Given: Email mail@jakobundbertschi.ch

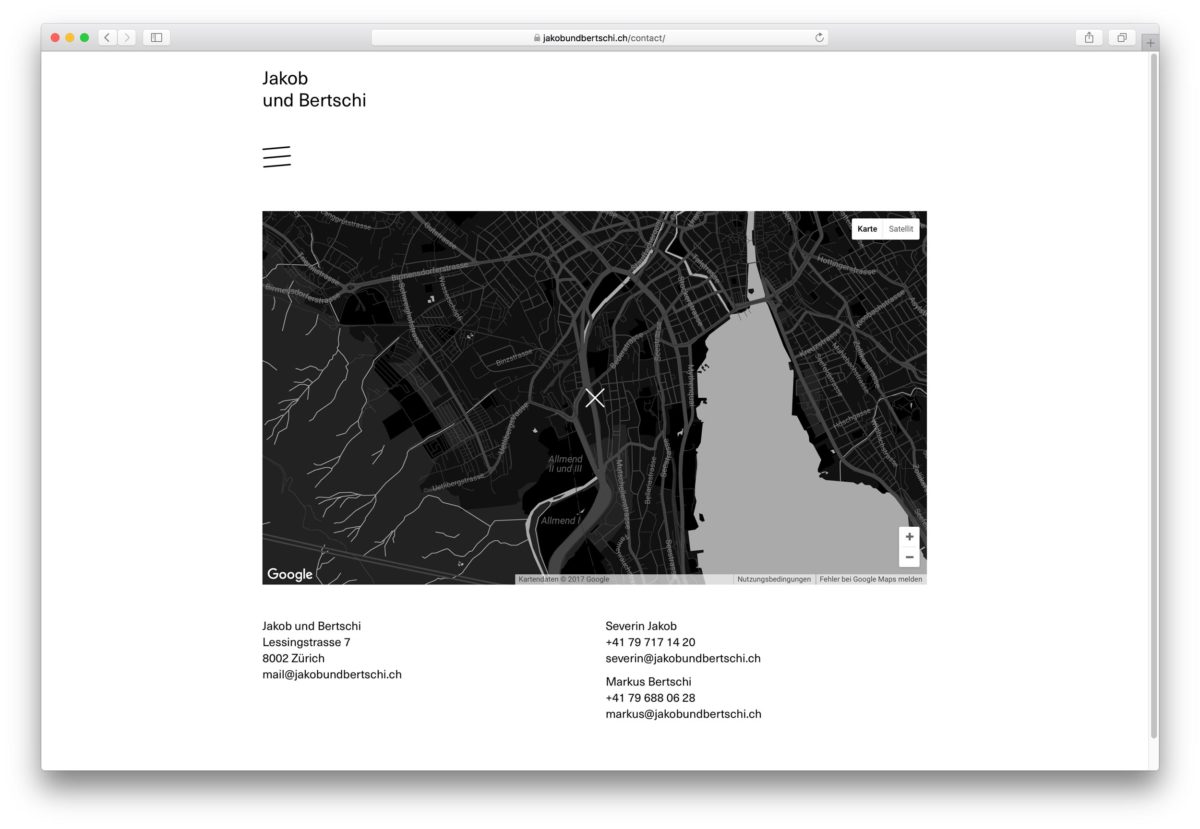Looking at the screenshot, I should click(332, 674).
